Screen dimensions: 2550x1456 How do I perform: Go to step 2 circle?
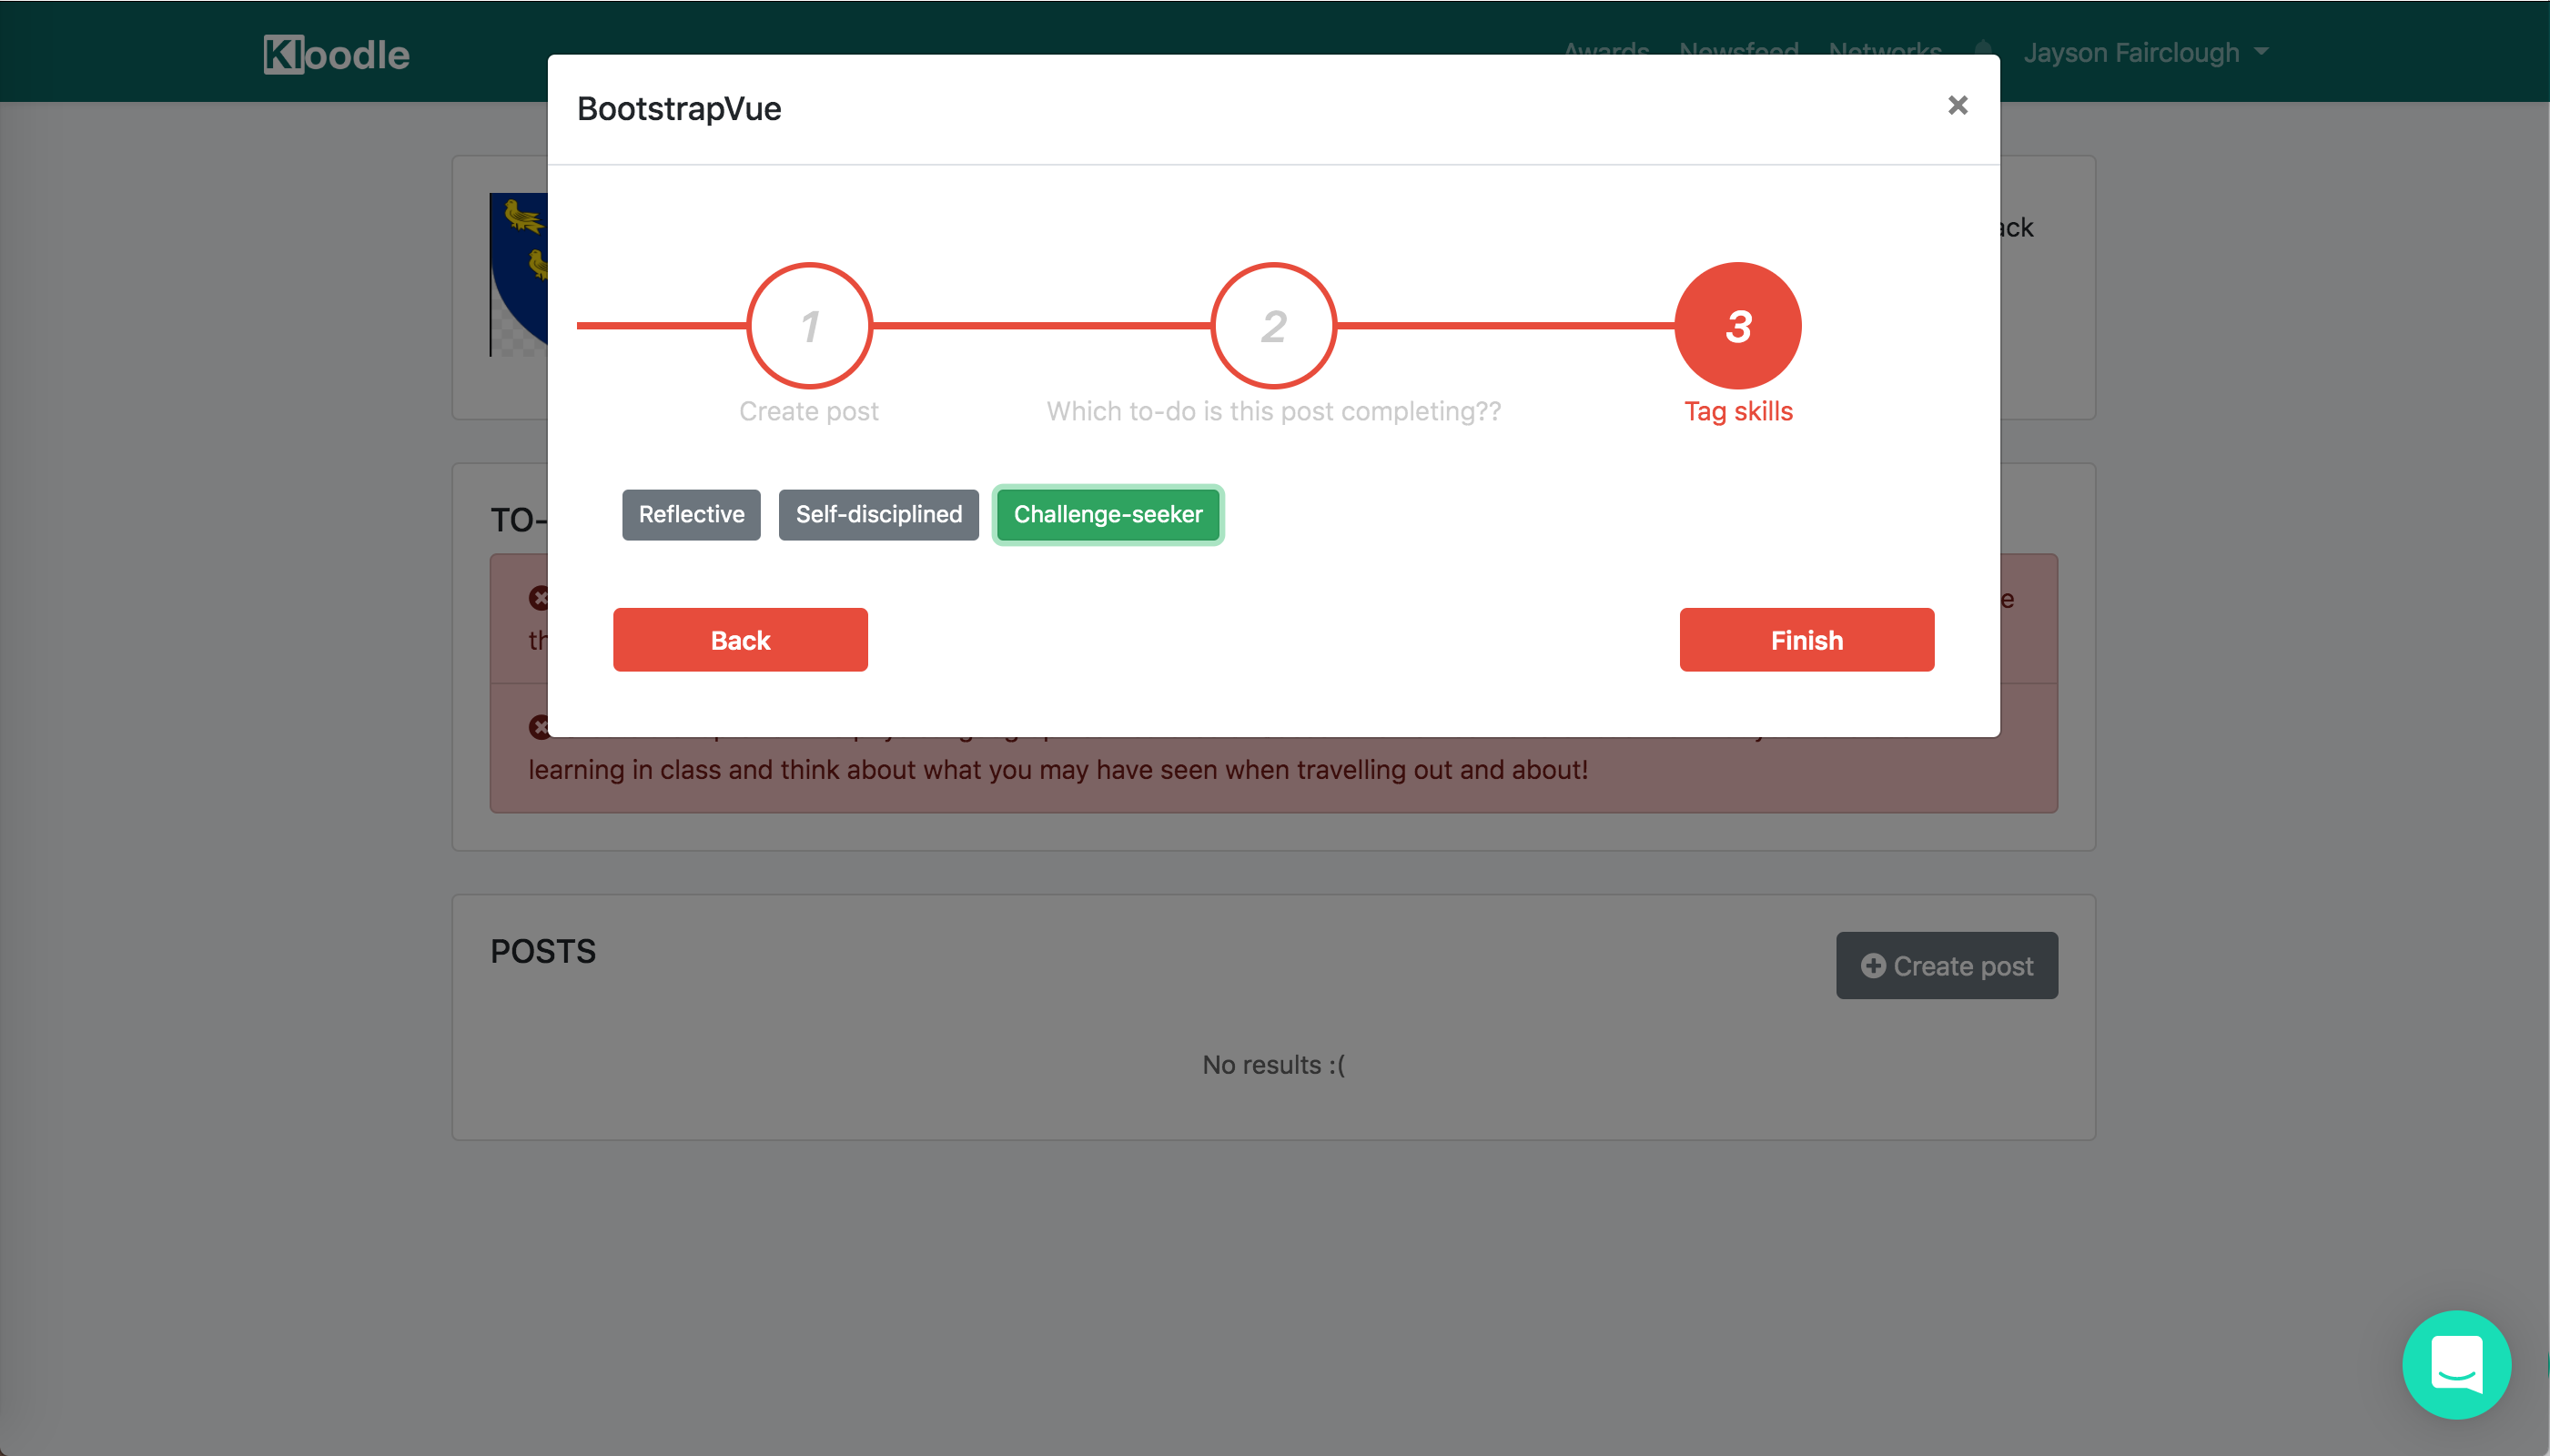point(1273,325)
